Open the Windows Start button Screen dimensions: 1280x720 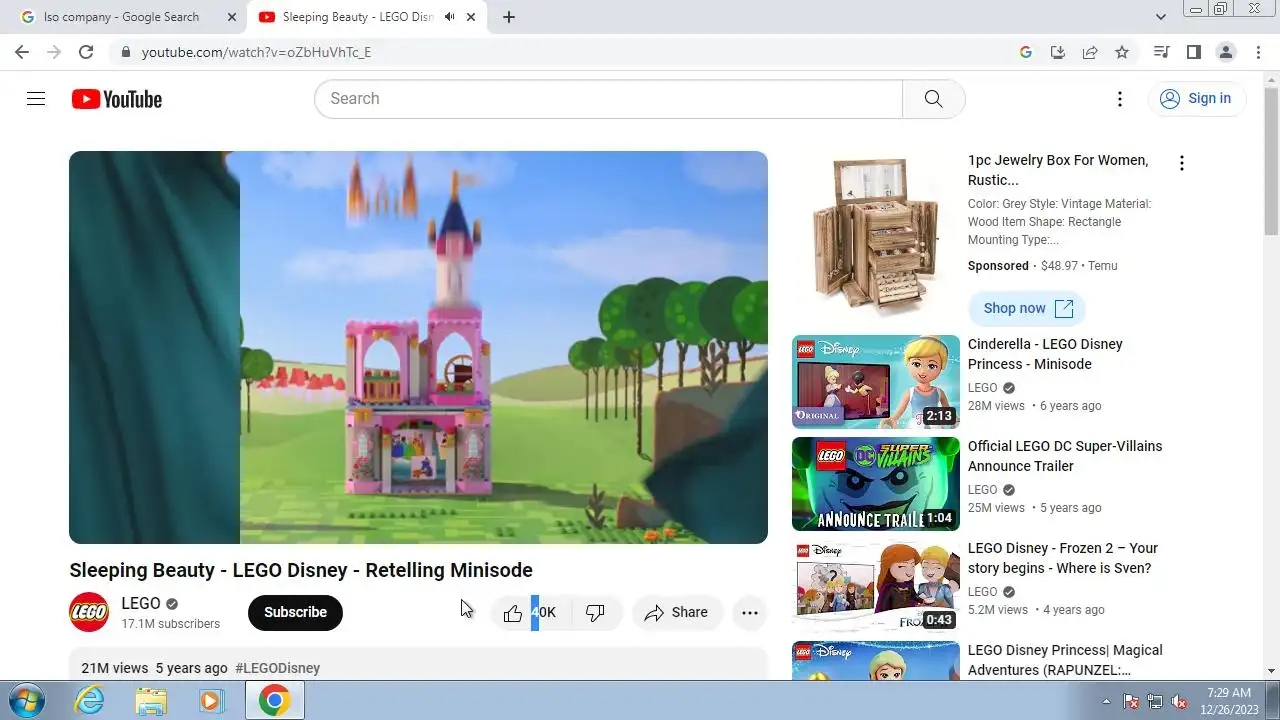pyautogui.click(x=25, y=700)
